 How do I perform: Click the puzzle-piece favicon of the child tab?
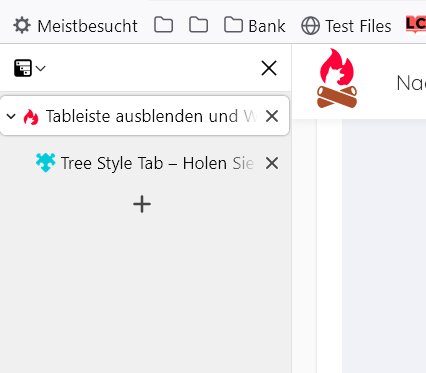45,163
